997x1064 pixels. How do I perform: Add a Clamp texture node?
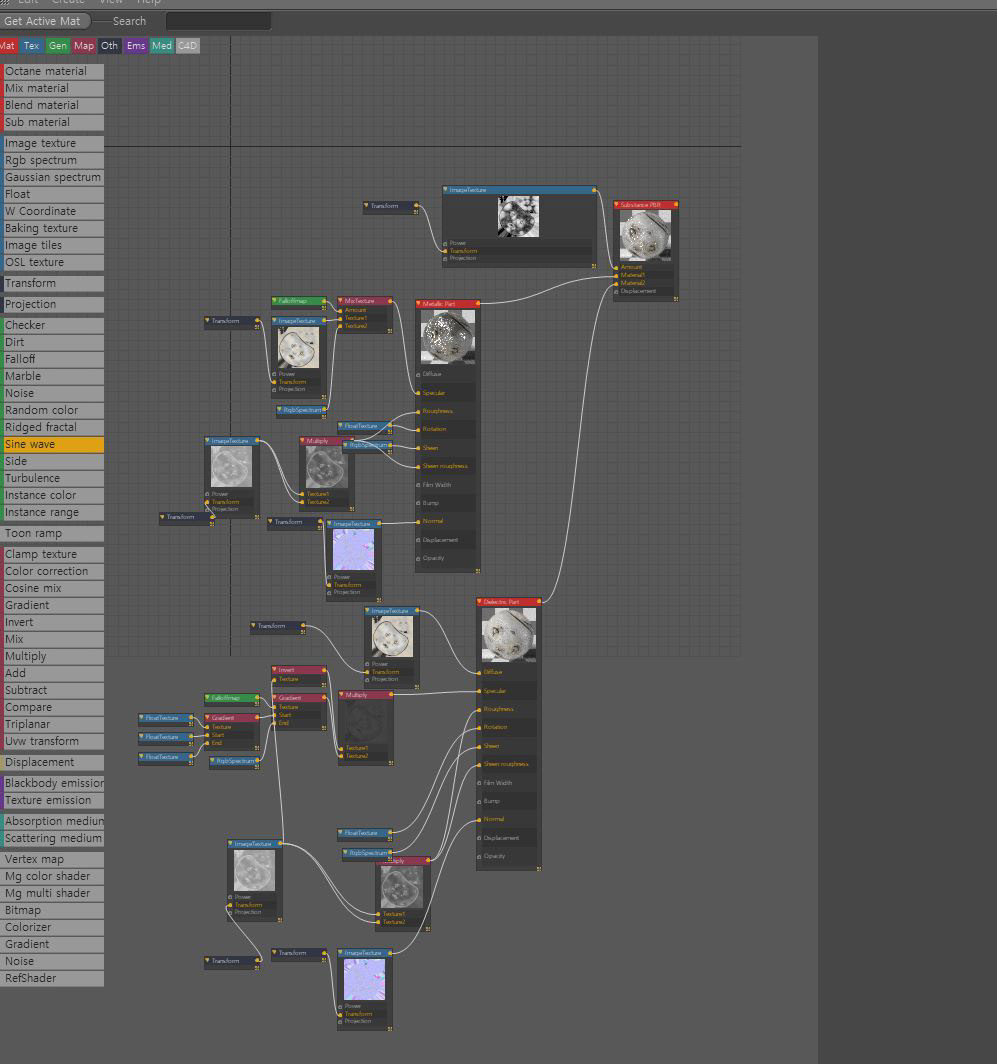point(52,554)
